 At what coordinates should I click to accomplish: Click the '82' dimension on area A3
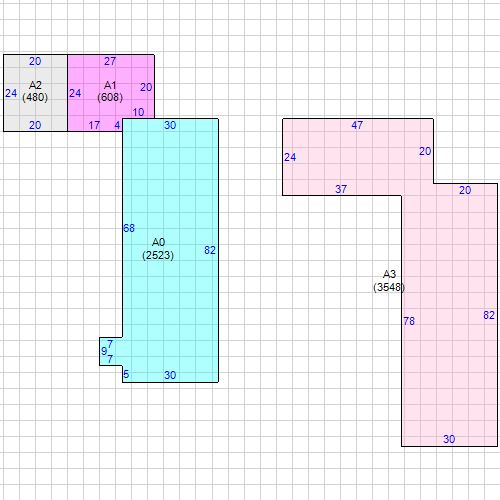pos(489,315)
